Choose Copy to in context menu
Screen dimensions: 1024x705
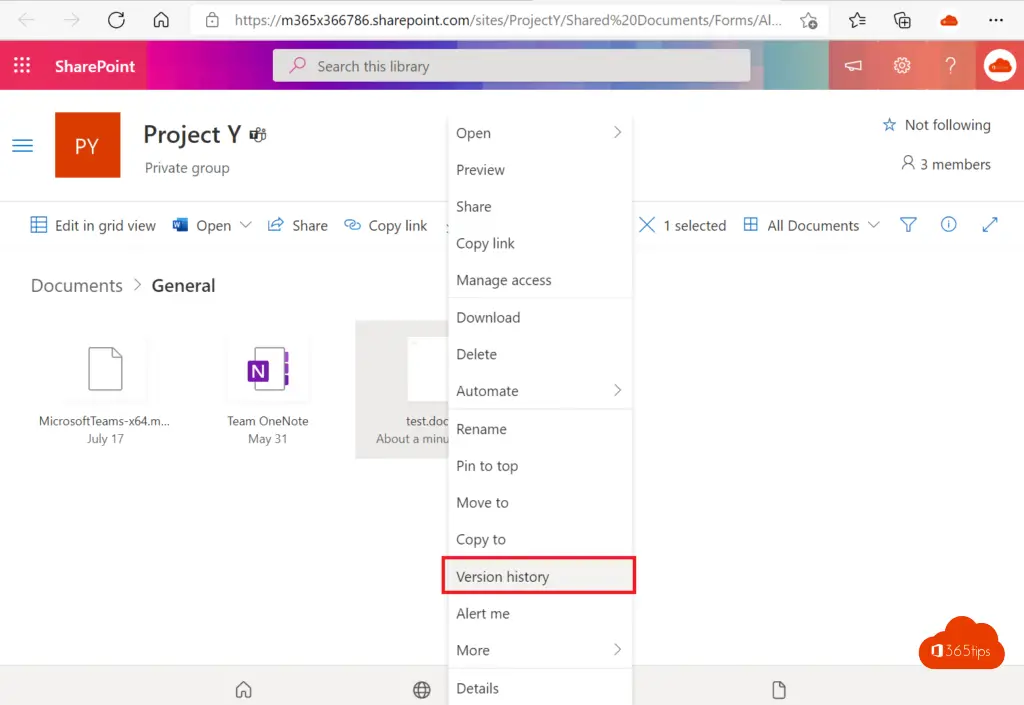(540, 539)
